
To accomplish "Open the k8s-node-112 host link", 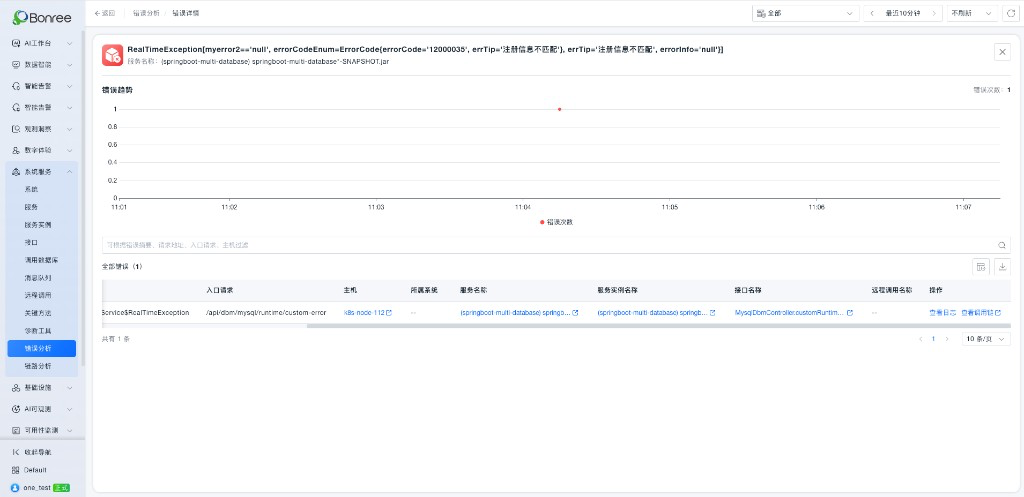I will 364,313.
